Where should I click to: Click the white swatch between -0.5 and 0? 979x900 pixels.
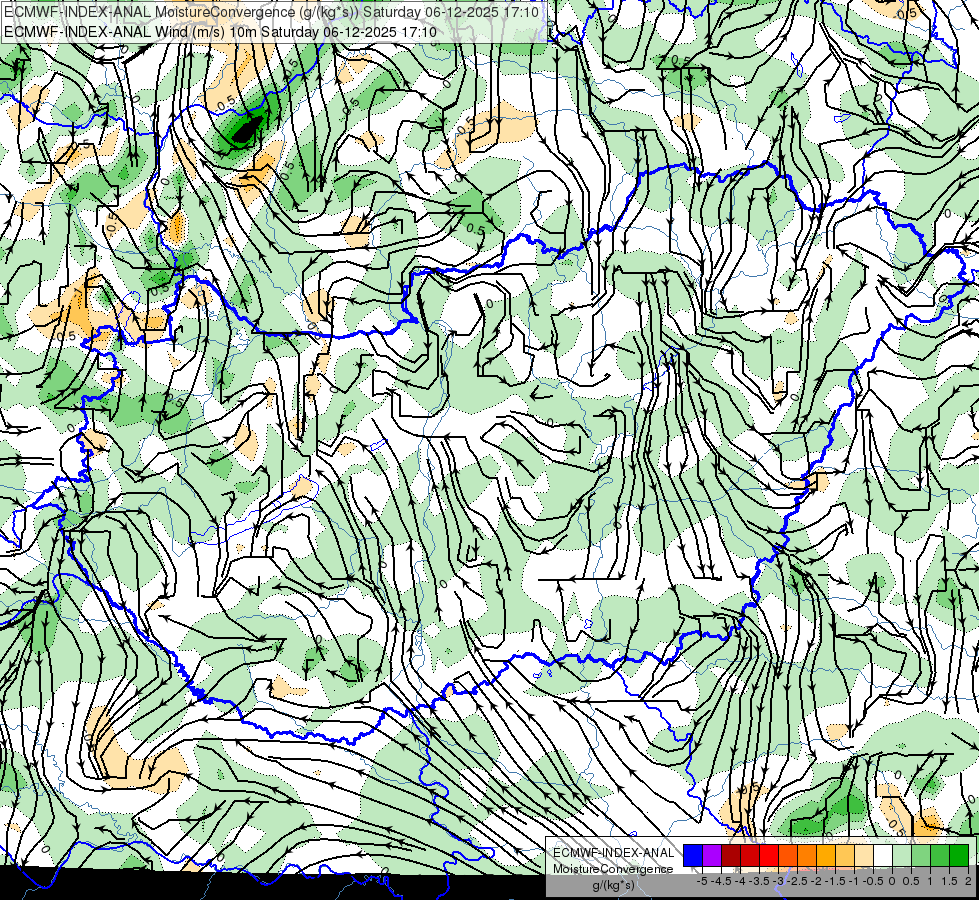click(x=883, y=855)
